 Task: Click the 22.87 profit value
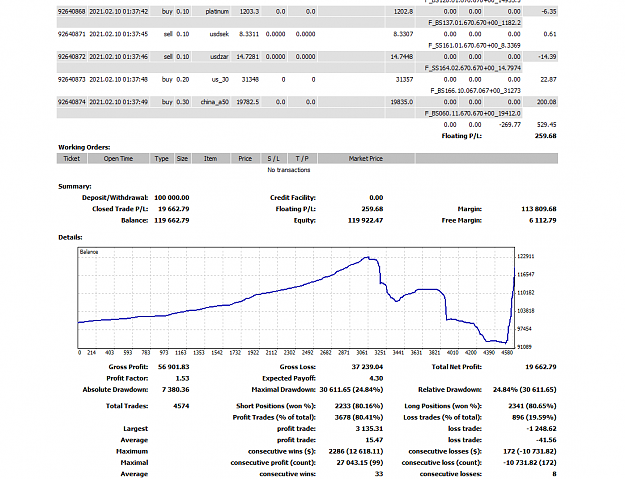pos(548,80)
